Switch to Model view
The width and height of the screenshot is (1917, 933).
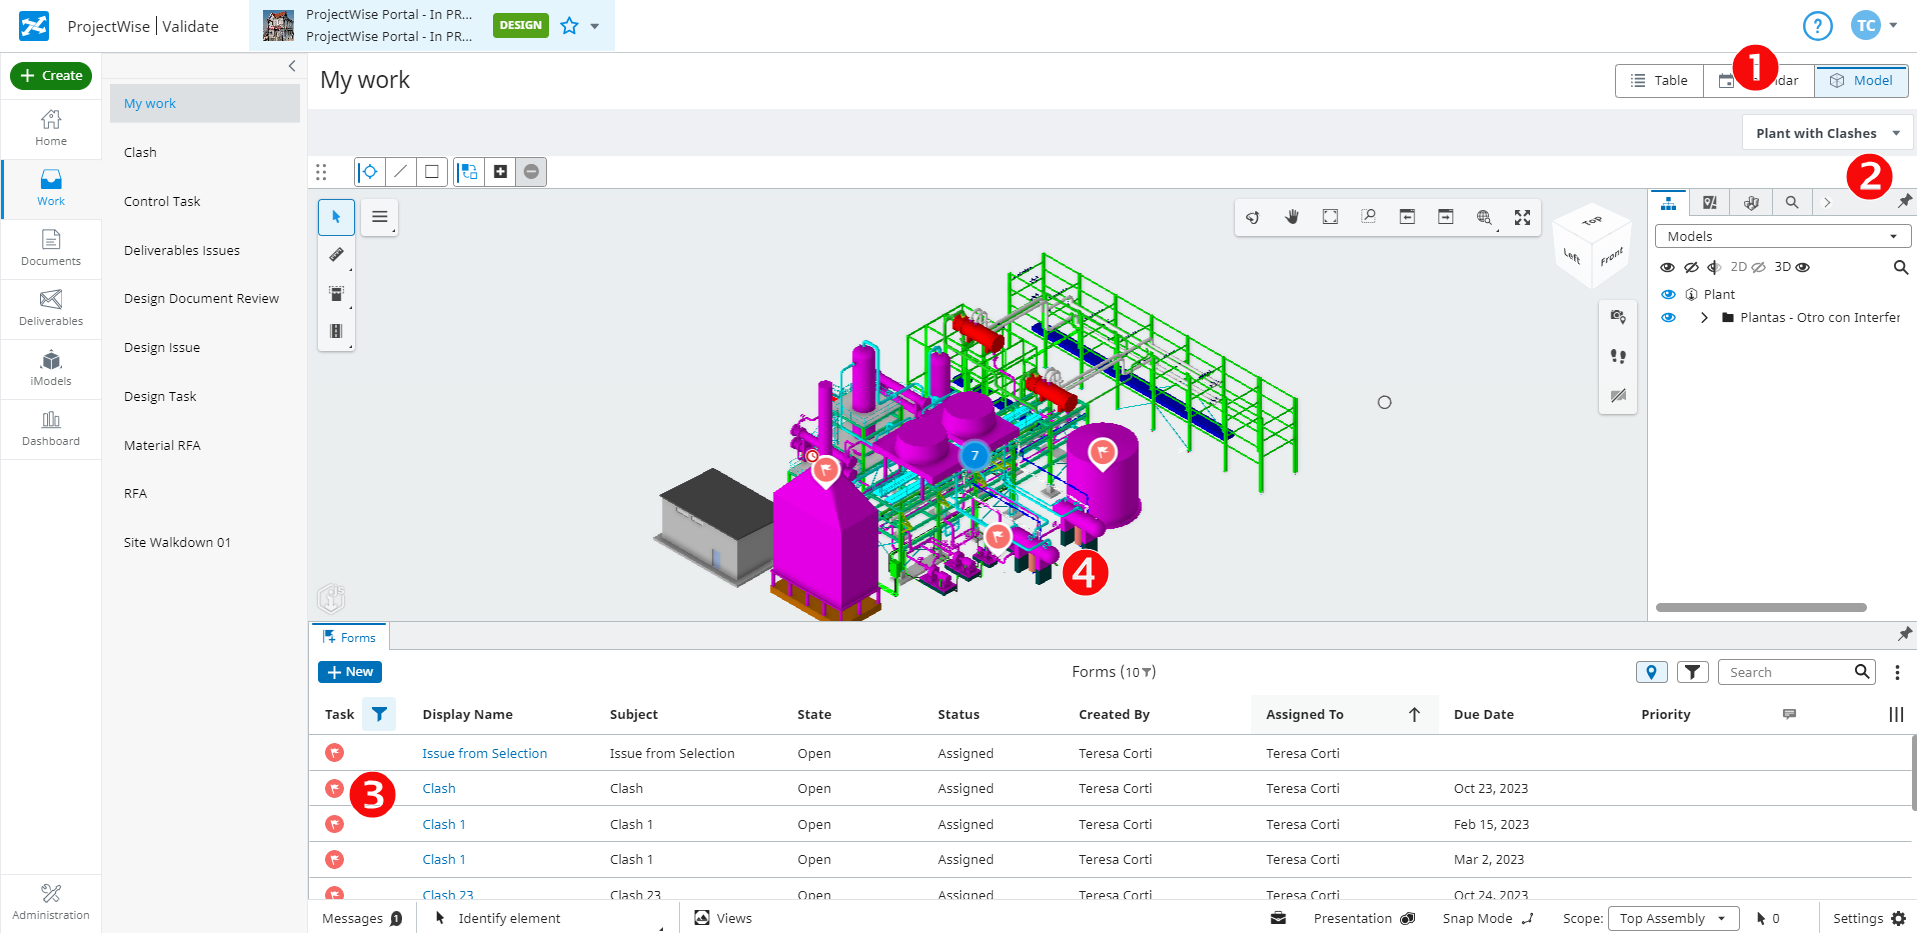point(1861,80)
